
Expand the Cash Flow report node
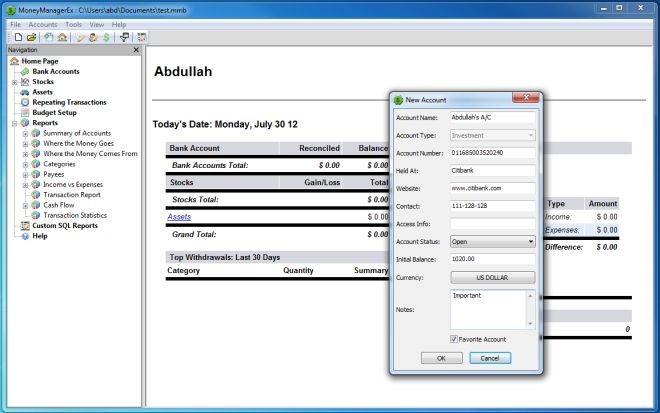(26, 205)
